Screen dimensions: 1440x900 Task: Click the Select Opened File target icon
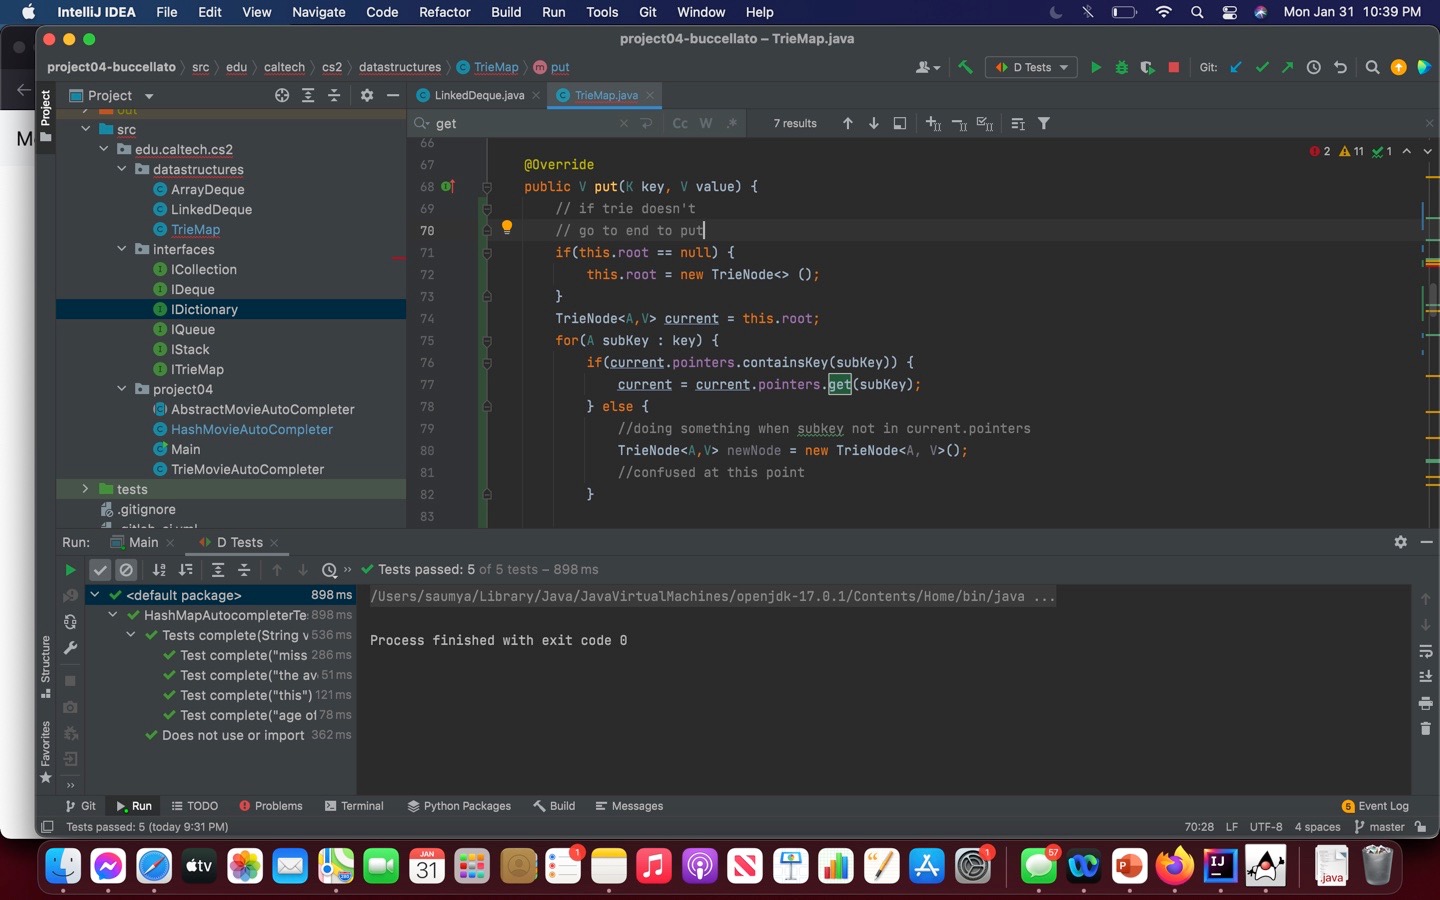(x=282, y=96)
